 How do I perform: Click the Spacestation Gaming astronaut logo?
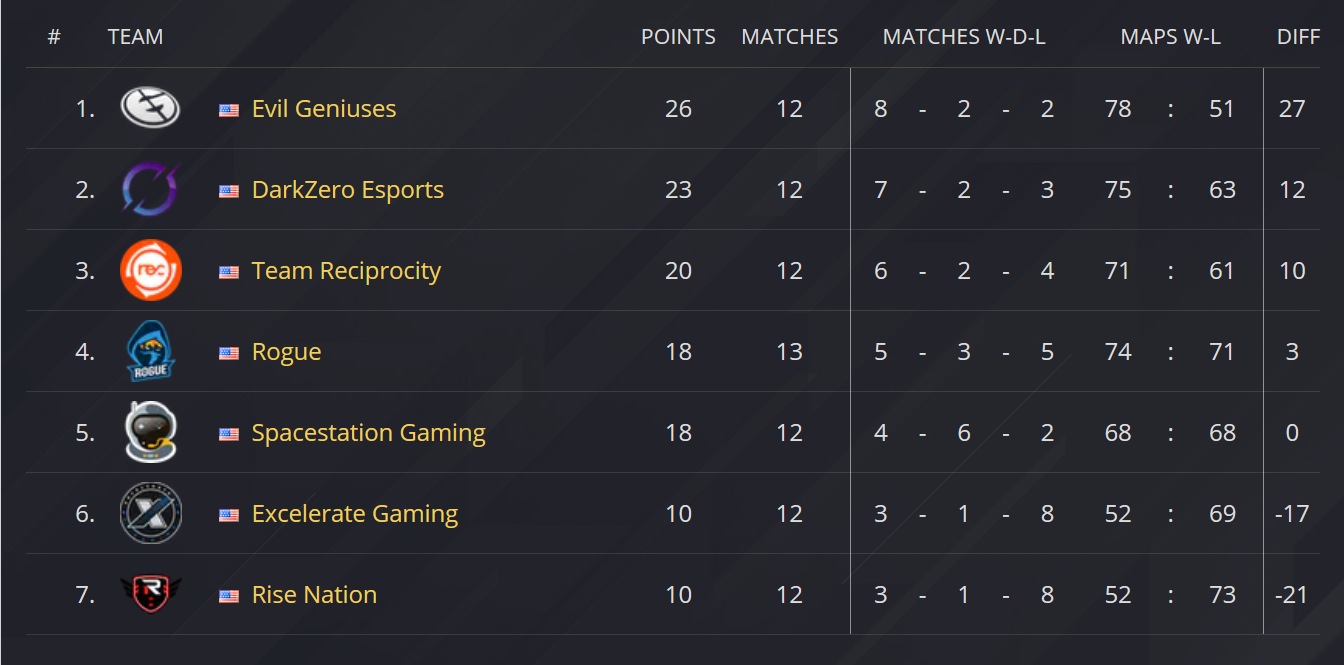[x=151, y=432]
